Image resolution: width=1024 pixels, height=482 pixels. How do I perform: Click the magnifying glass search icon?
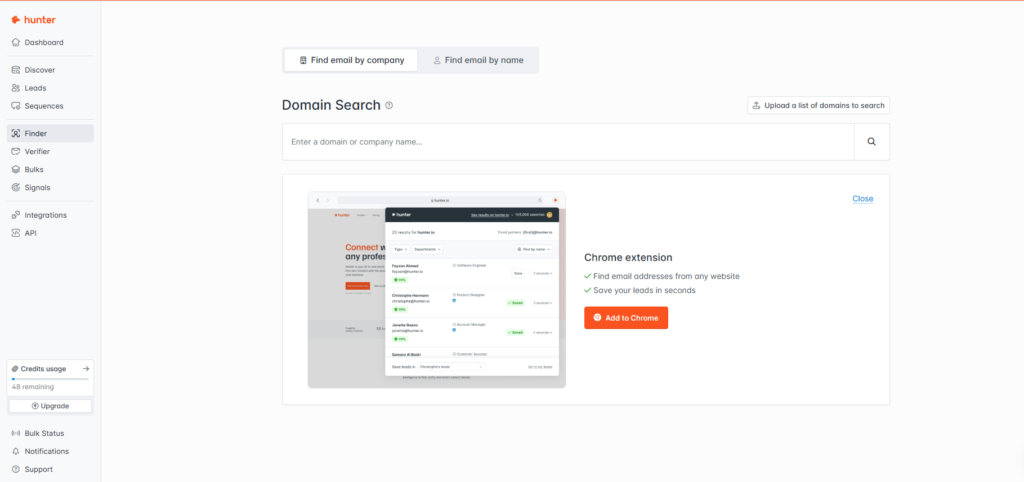coord(871,142)
